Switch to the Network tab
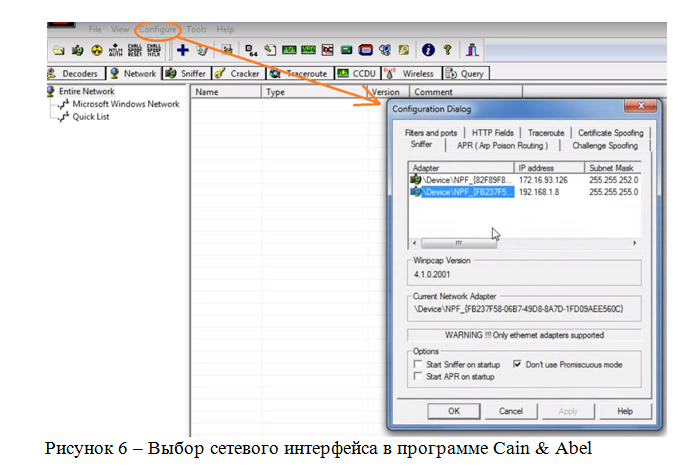Image resolution: width=689 pixels, height=470 pixels. (134, 73)
